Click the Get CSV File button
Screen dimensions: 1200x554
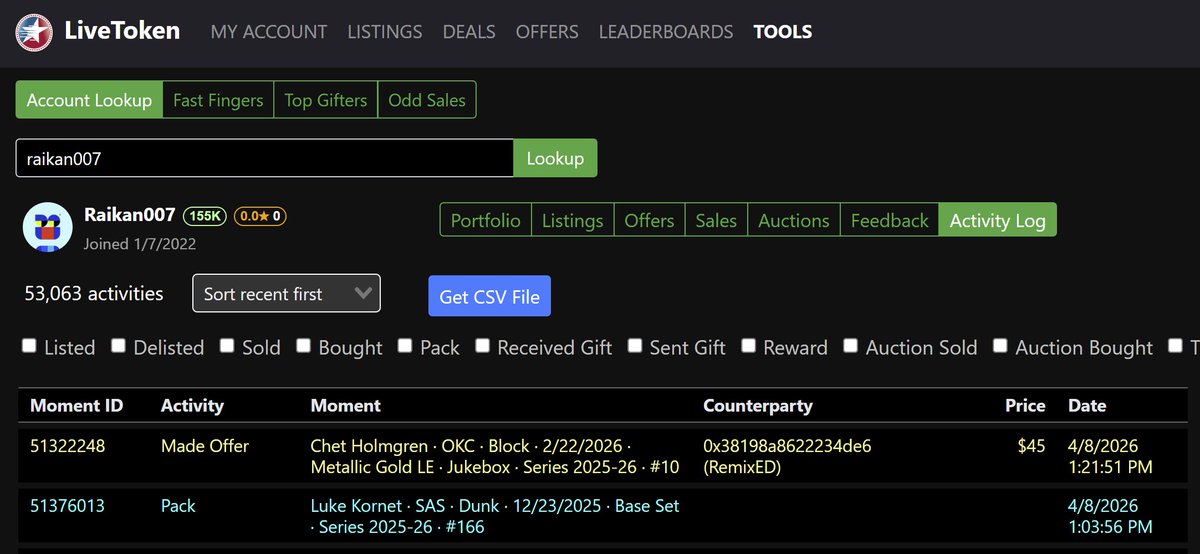click(490, 296)
